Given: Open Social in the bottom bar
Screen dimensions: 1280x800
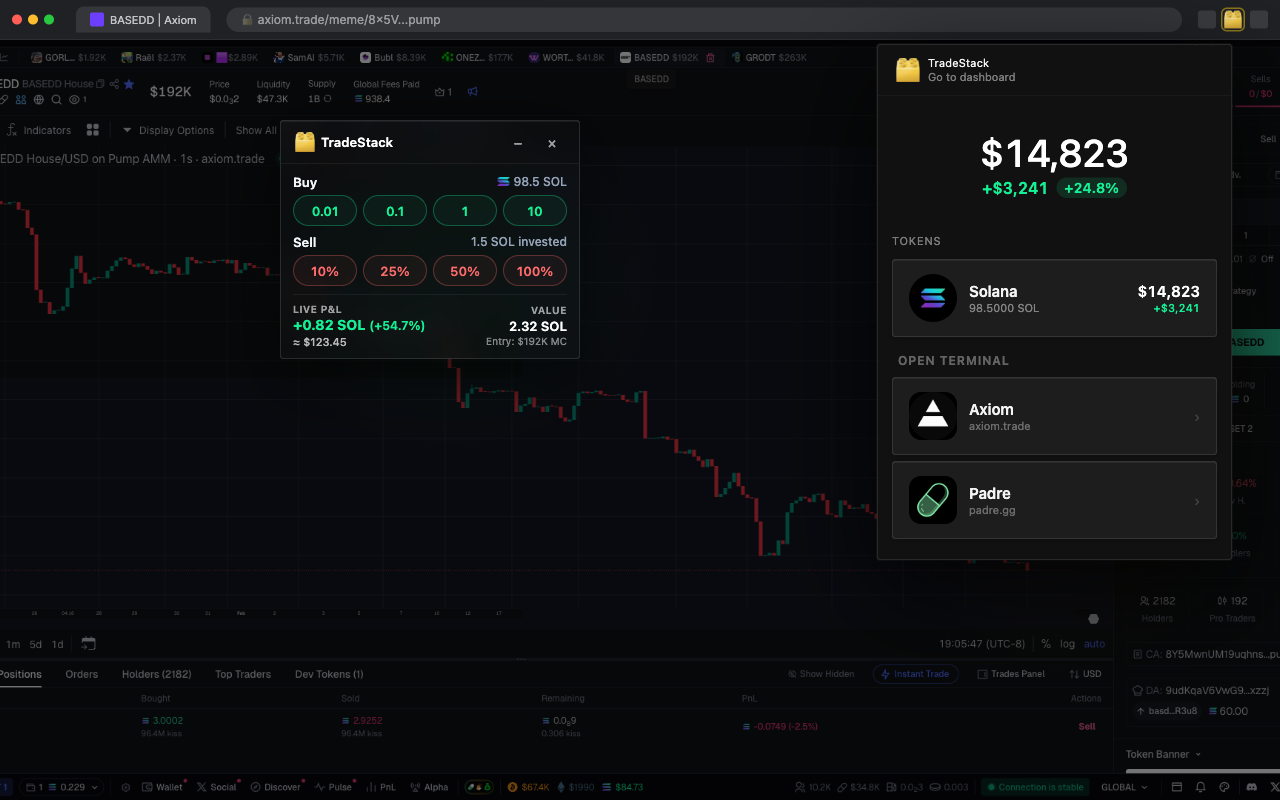Looking at the screenshot, I should pos(217,787).
